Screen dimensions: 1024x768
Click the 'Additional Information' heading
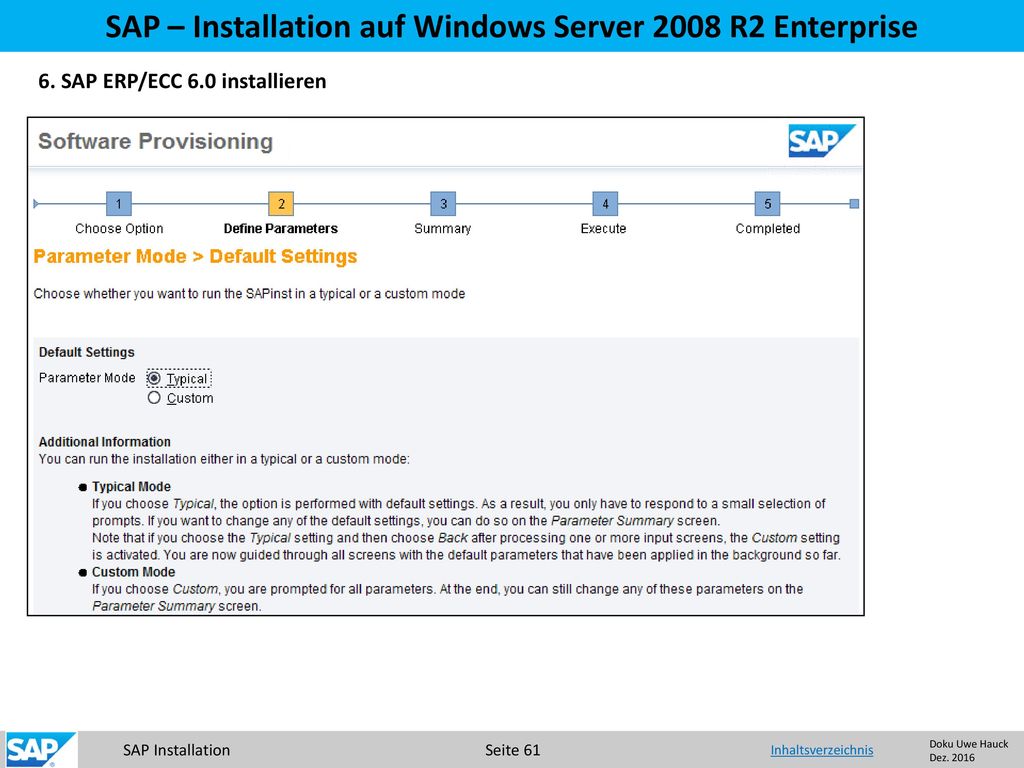(x=104, y=441)
